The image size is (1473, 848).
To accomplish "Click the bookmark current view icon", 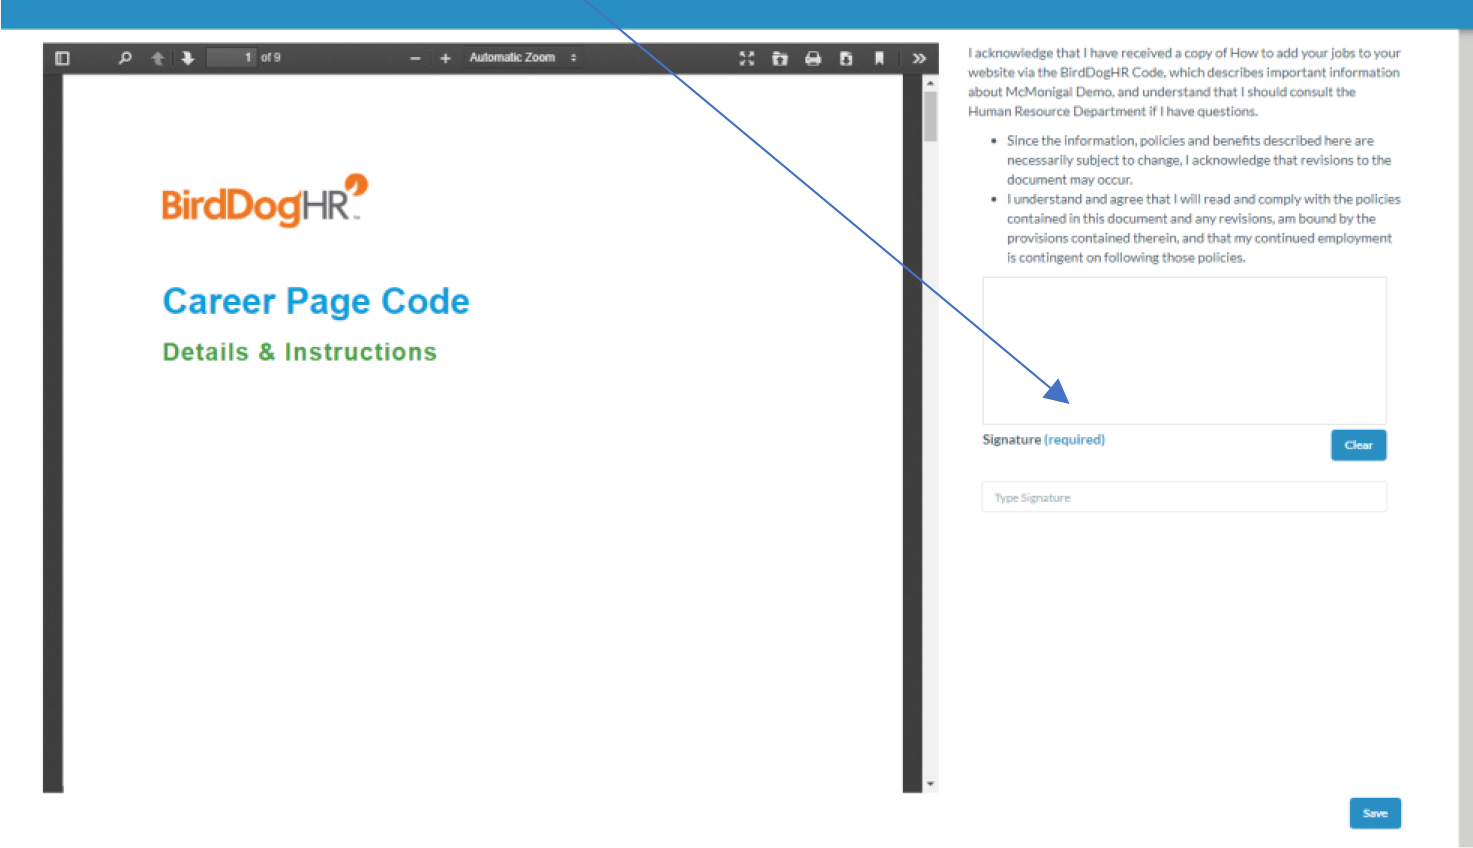I will click(x=879, y=58).
